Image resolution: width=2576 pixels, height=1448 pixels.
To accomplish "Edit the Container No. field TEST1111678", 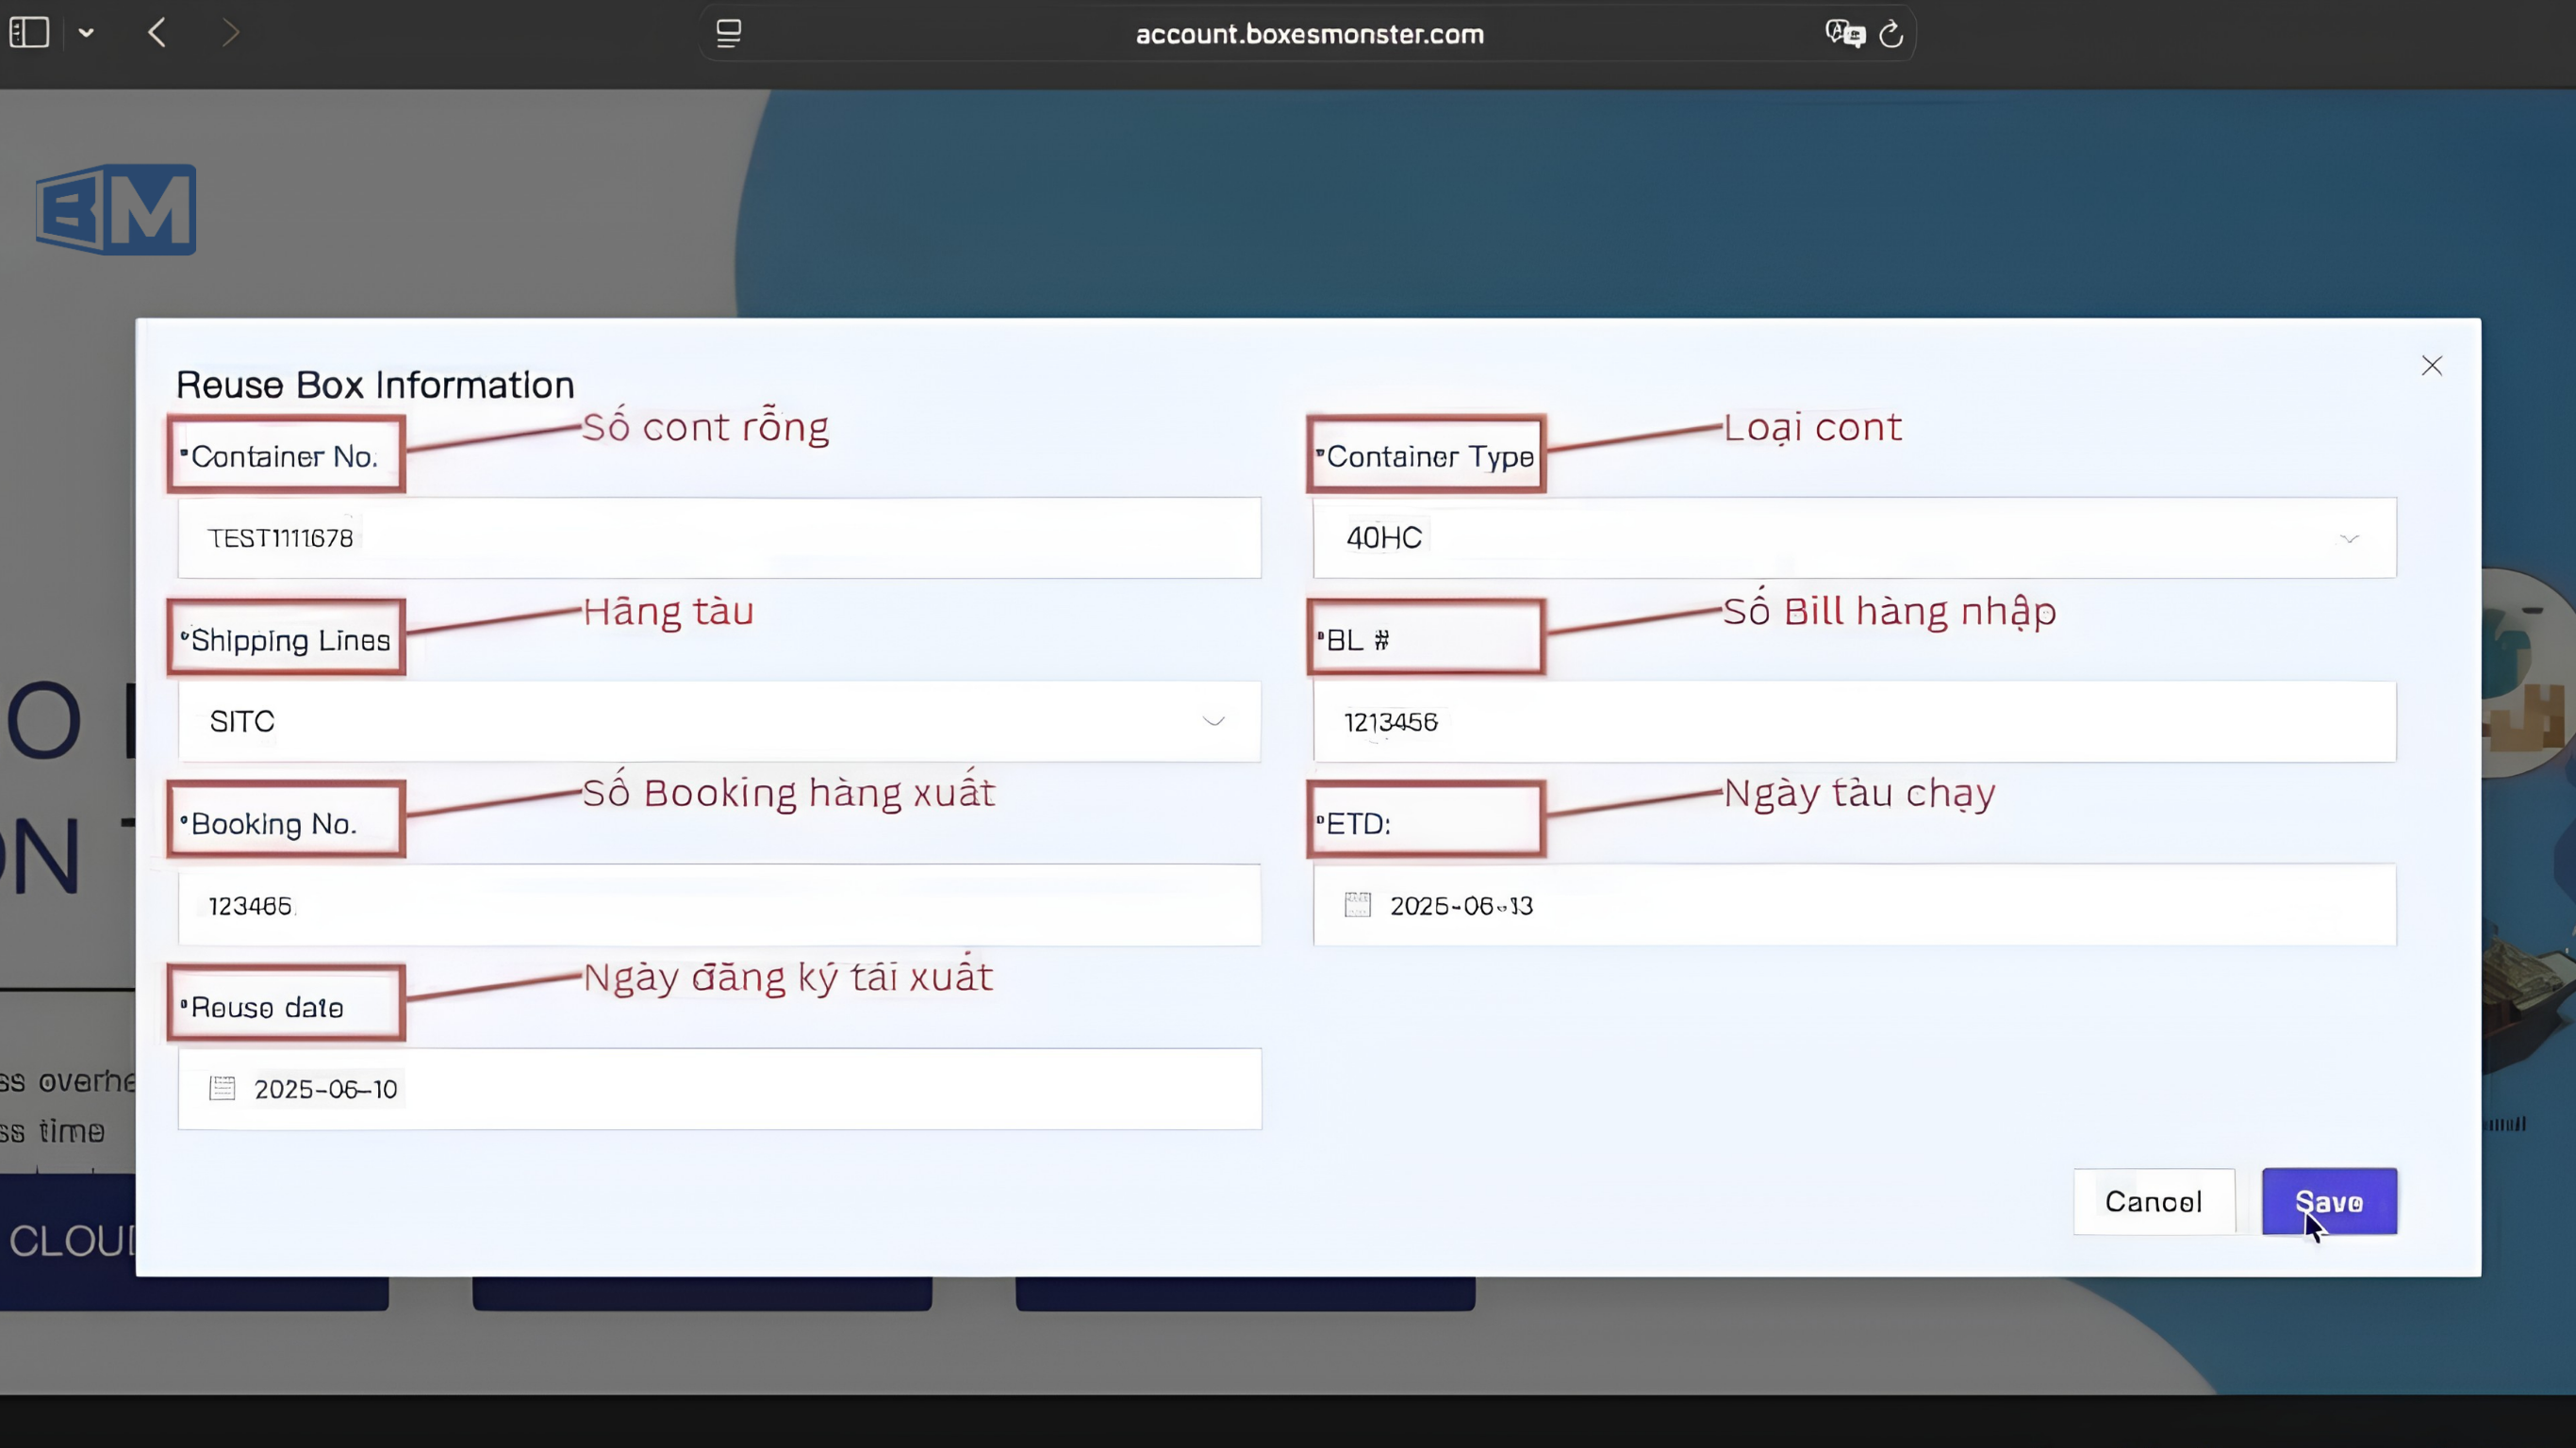I will tap(719, 538).
